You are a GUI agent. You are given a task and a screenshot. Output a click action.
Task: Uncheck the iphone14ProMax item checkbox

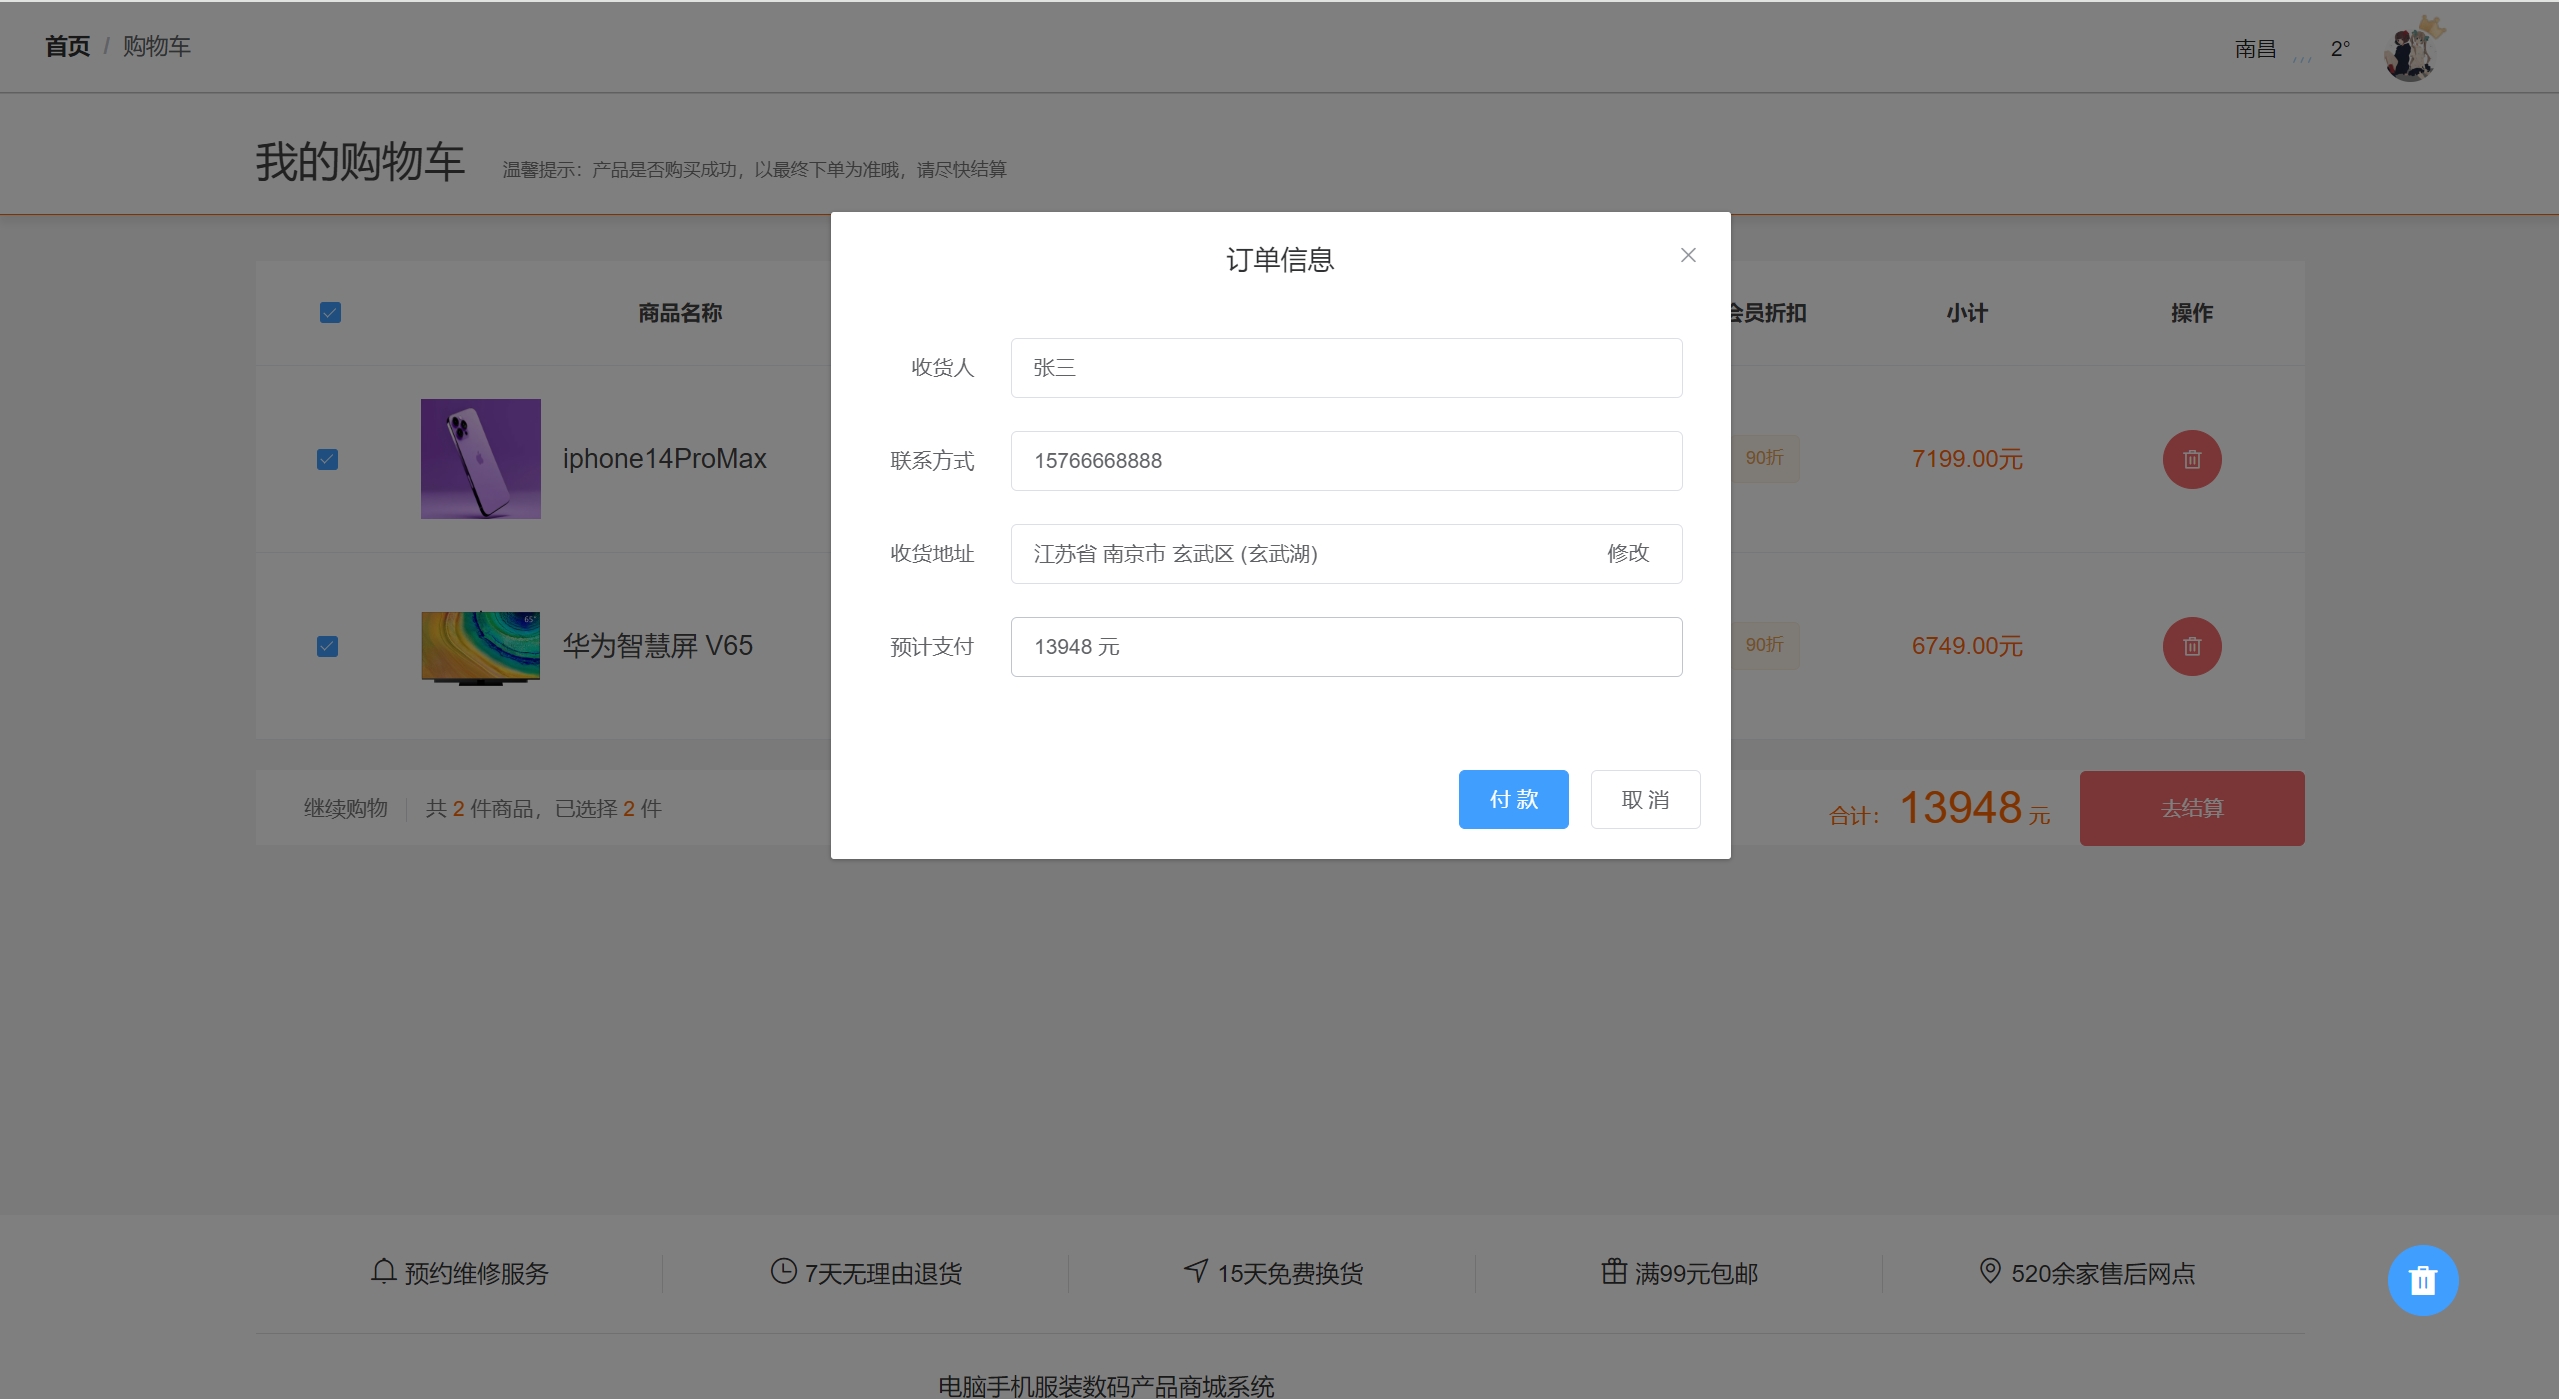[327, 459]
